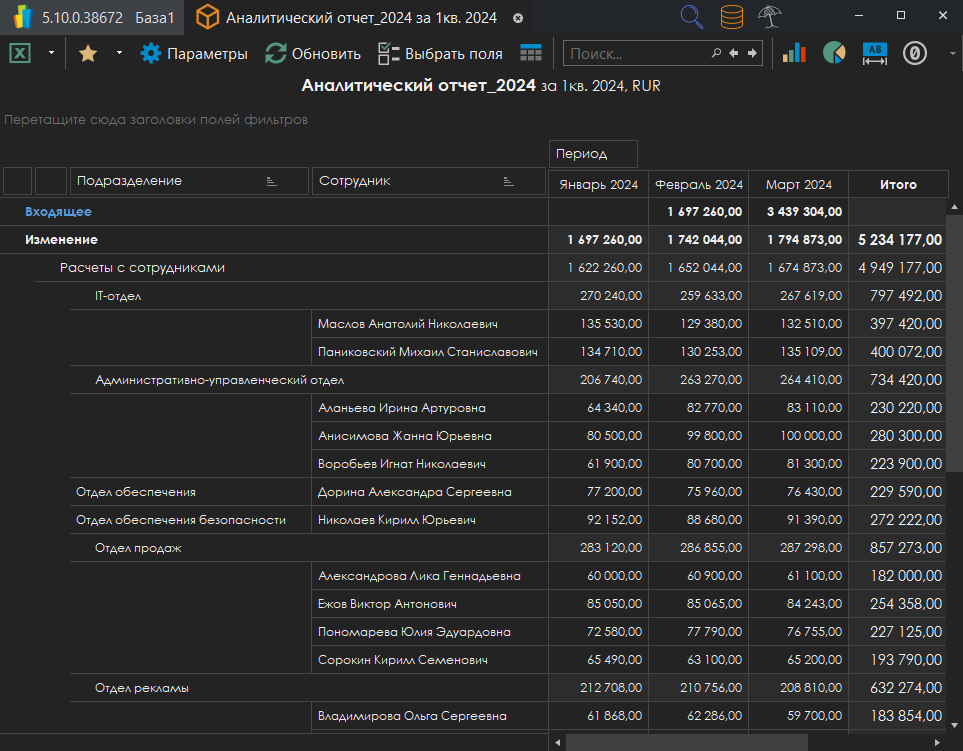Click the Обновить button
The width and height of the screenshot is (963, 751).
tap(313, 54)
